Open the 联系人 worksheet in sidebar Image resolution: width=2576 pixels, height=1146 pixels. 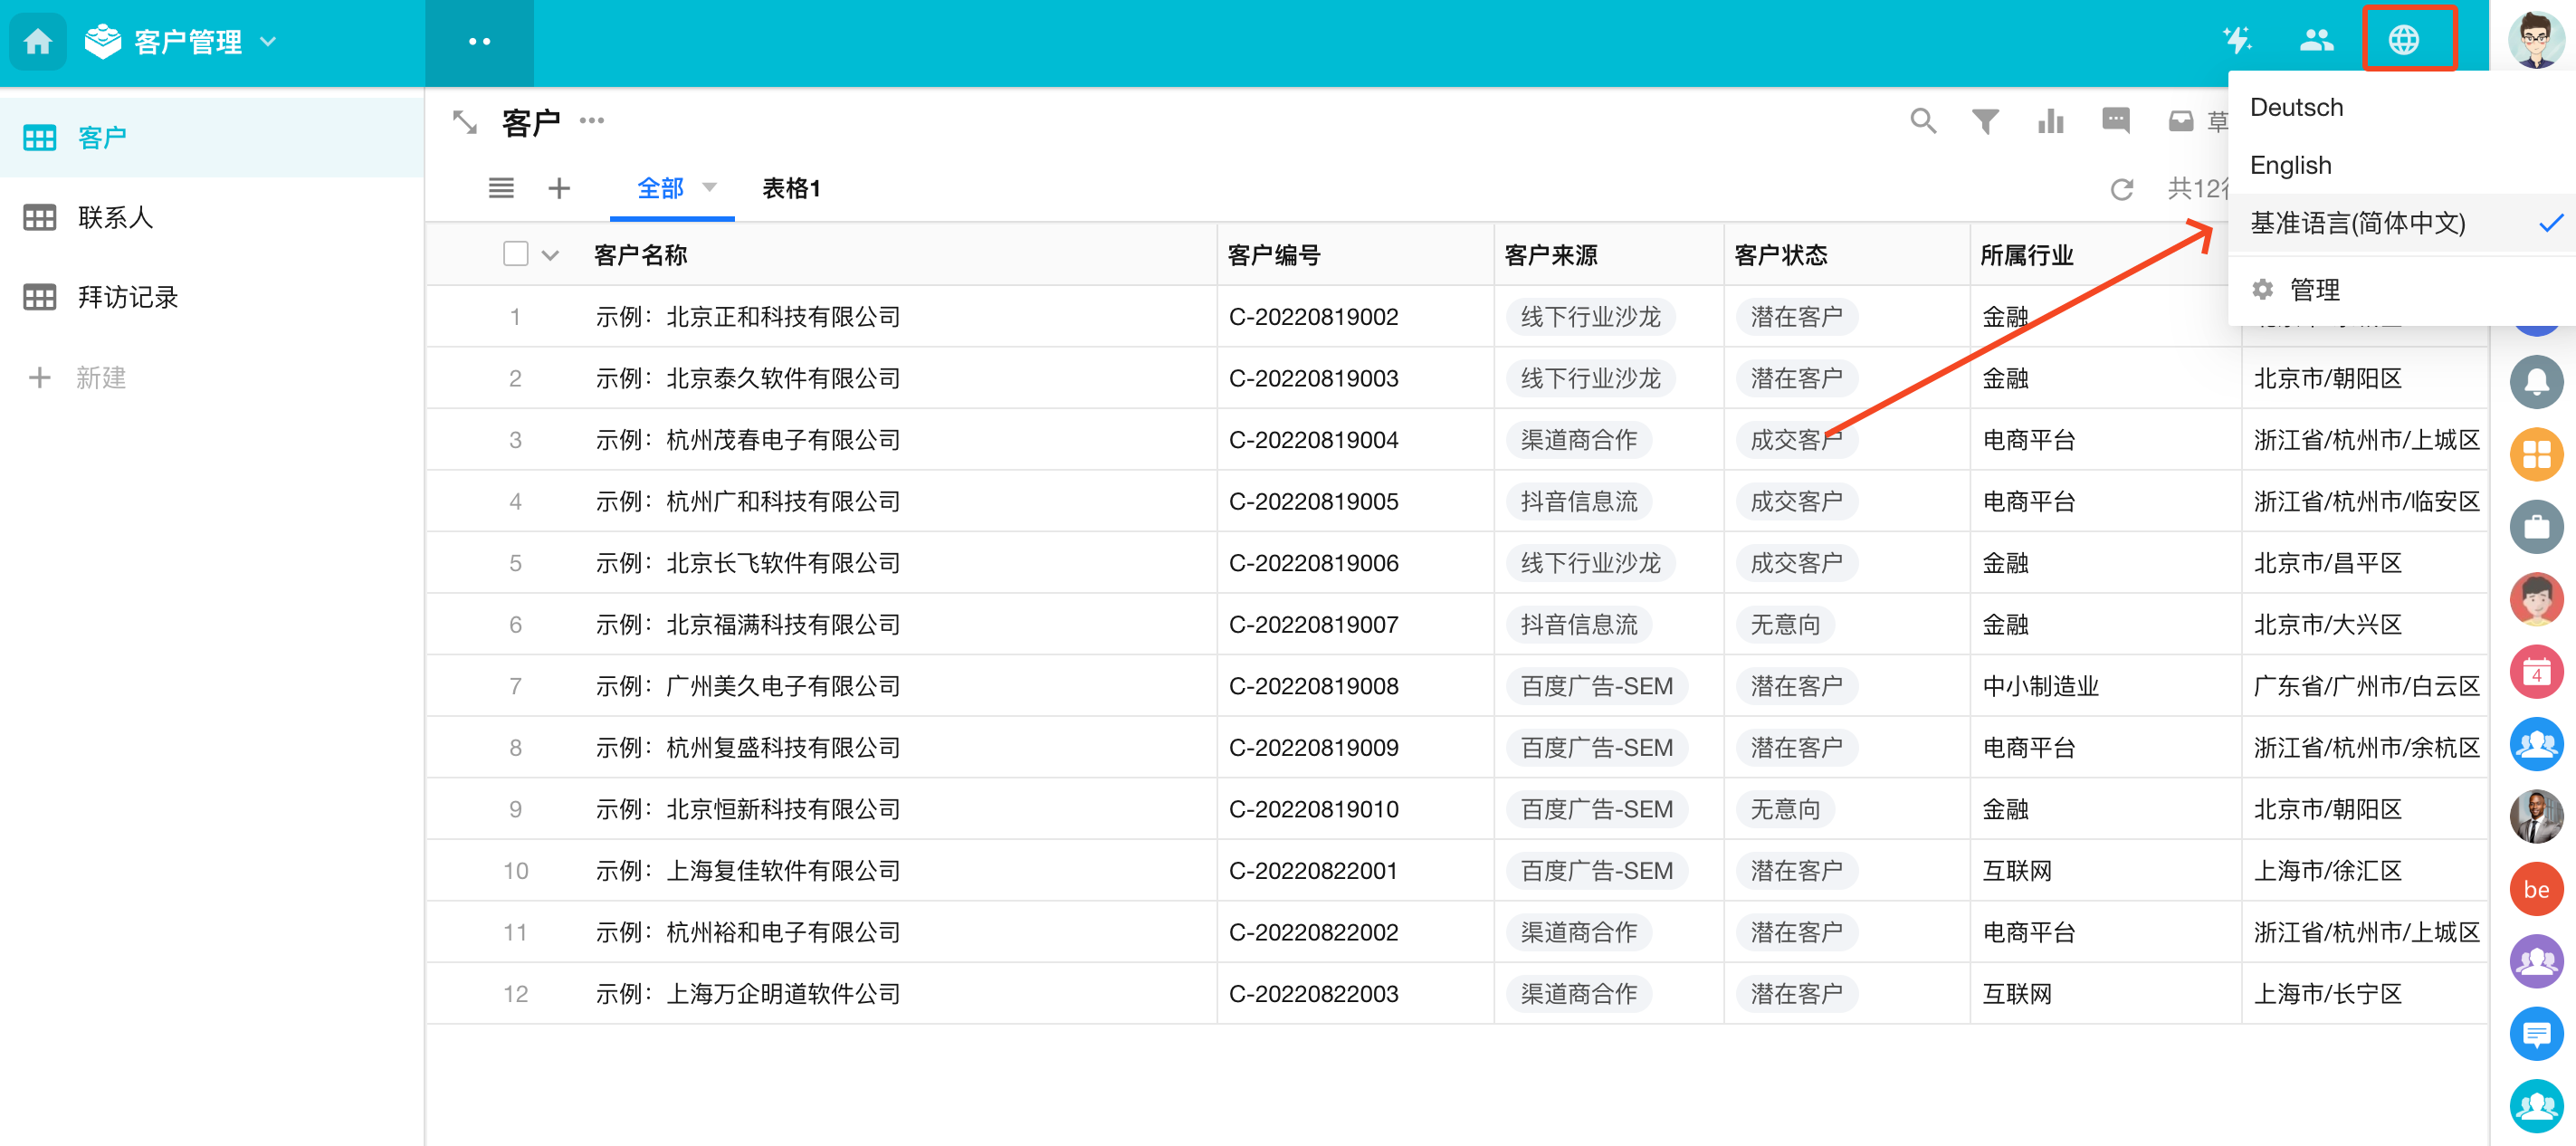pos(115,217)
